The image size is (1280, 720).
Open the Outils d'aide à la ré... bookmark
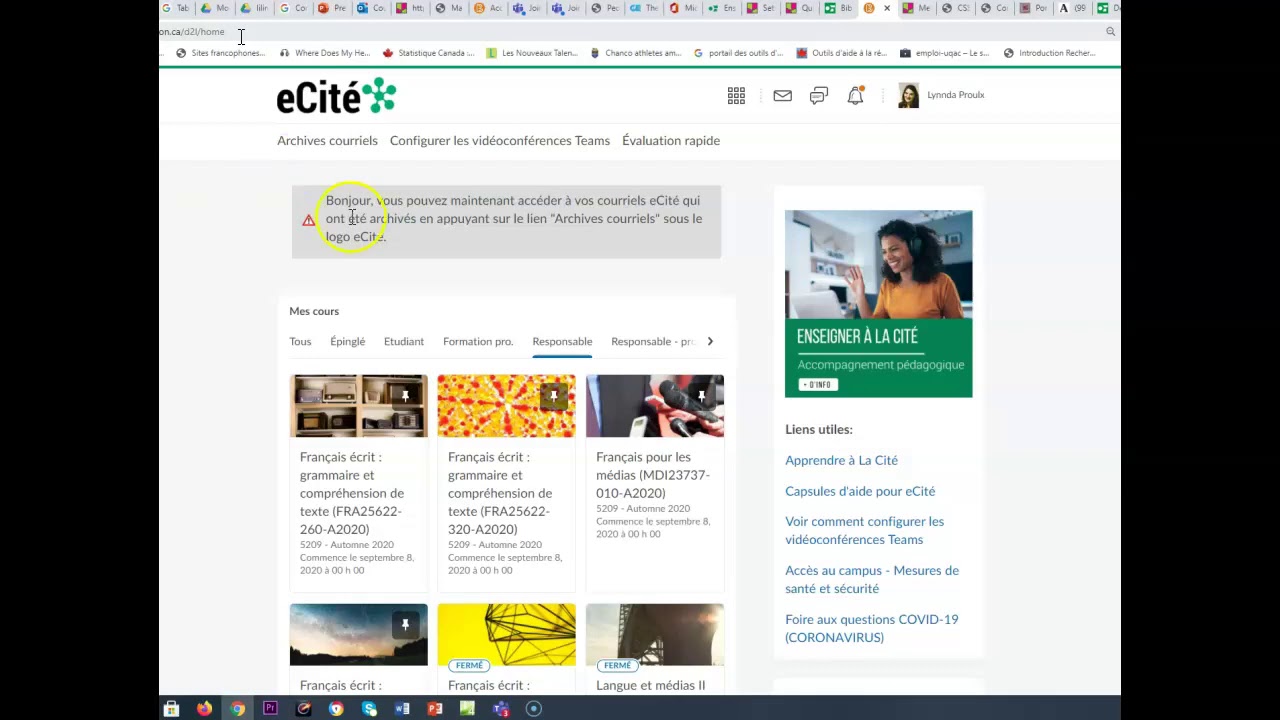coord(842,53)
